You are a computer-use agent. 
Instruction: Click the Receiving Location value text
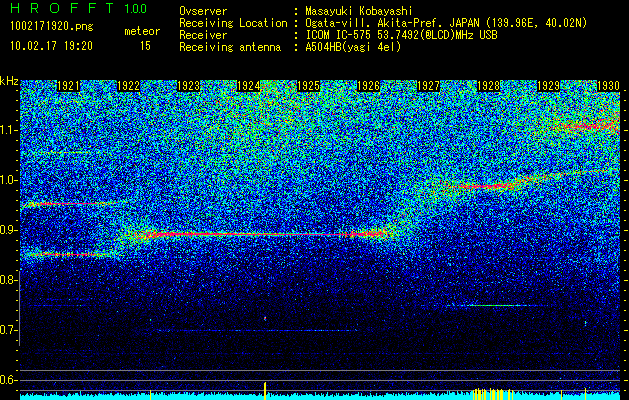coord(446,23)
